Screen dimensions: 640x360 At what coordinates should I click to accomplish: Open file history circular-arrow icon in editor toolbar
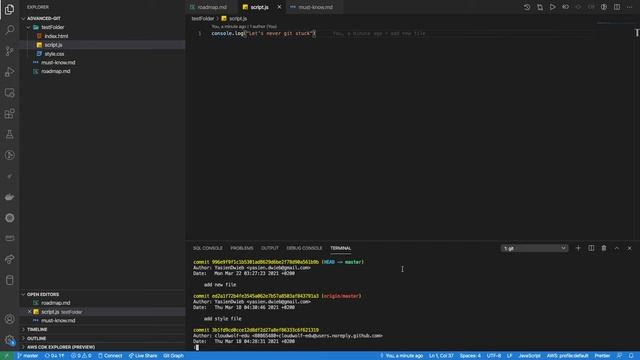(x=527, y=7)
